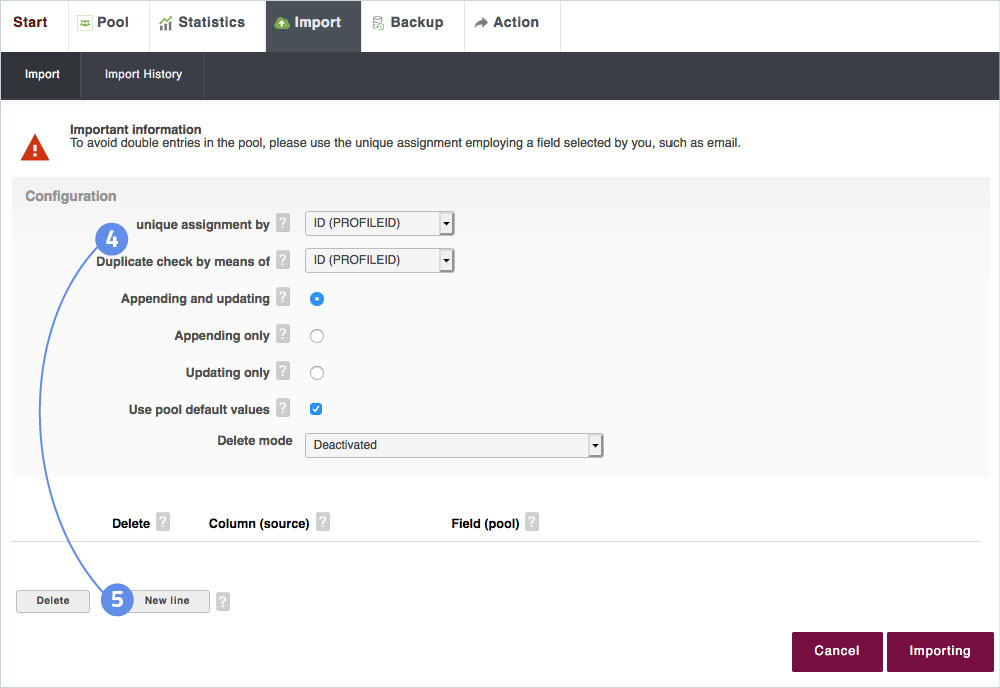The width and height of the screenshot is (1000, 688).
Task: Show help for Updating only option
Action: coord(283,372)
